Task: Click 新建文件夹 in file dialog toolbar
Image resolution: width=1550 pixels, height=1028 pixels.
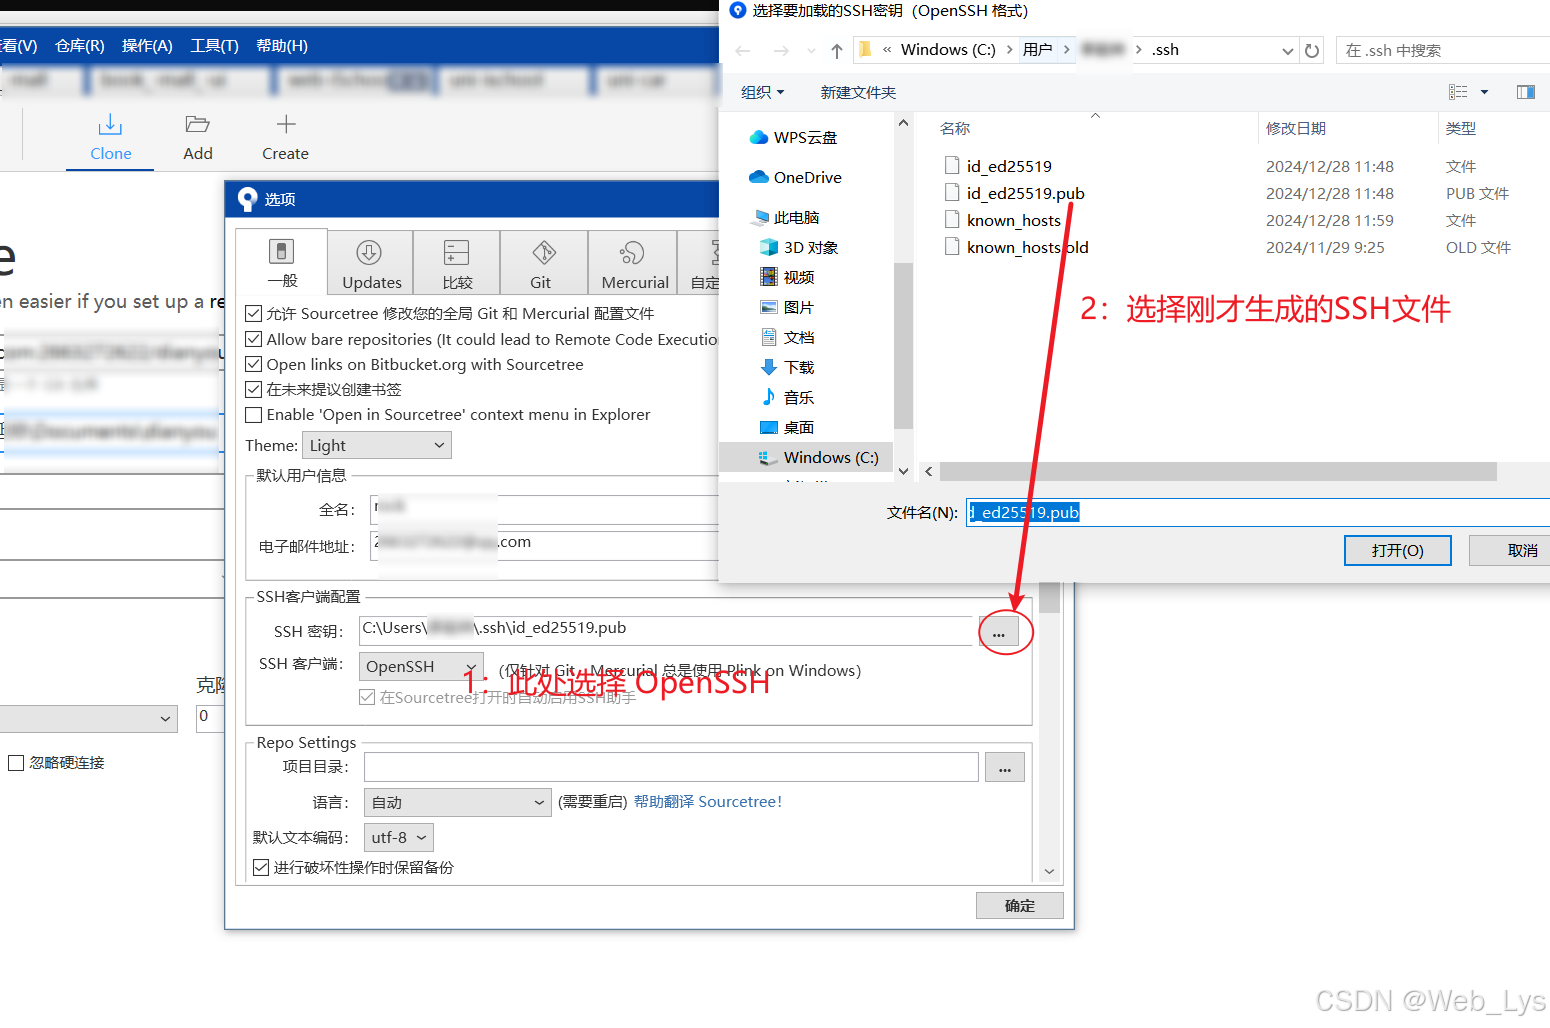Action: point(858,92)
